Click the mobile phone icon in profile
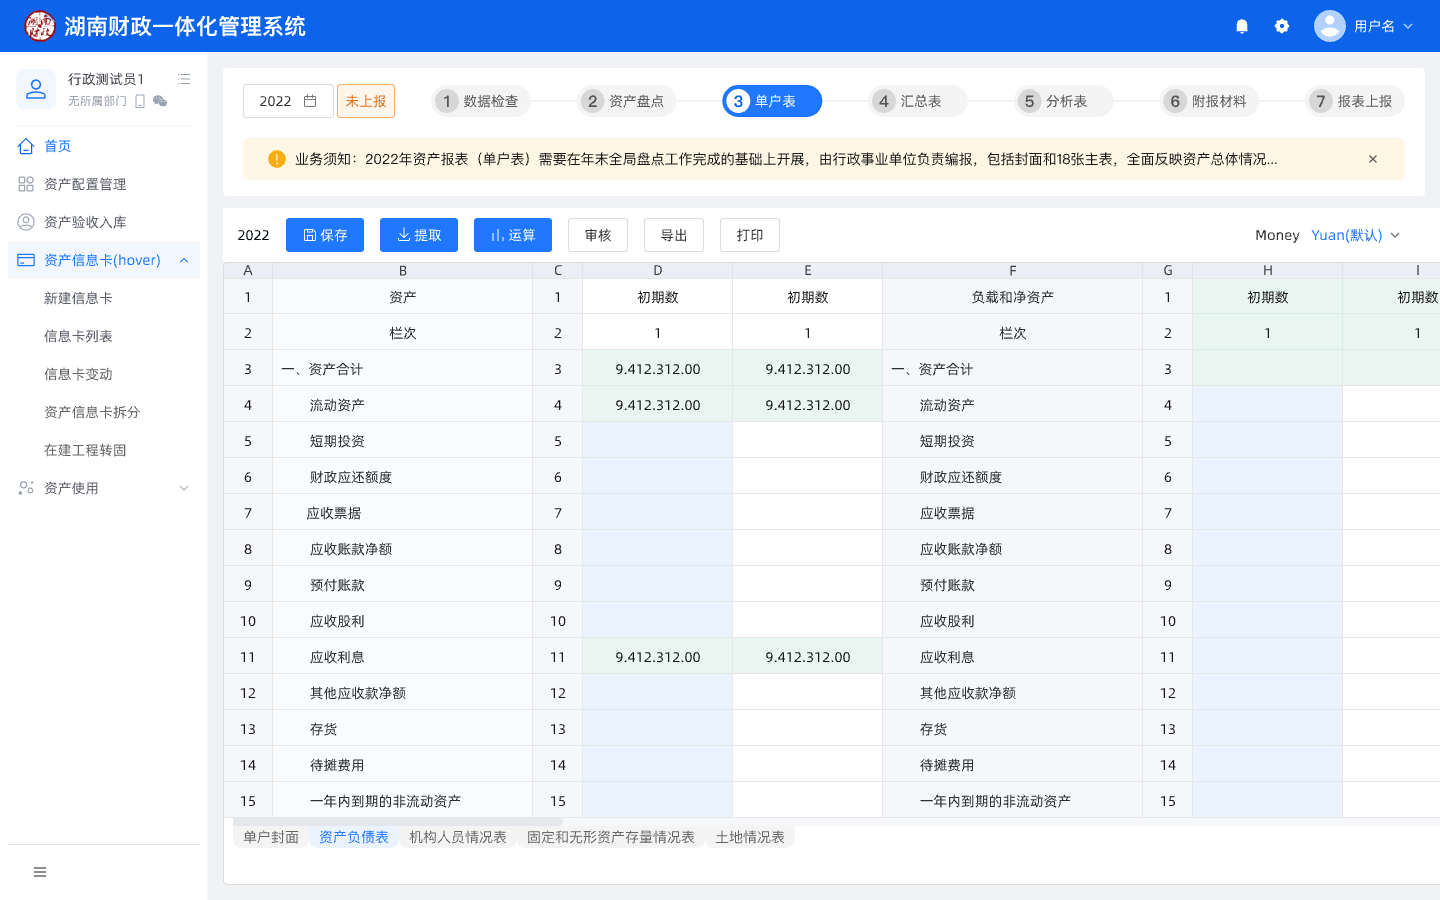This screenshot has width=1440, height=900. [140, 101]
